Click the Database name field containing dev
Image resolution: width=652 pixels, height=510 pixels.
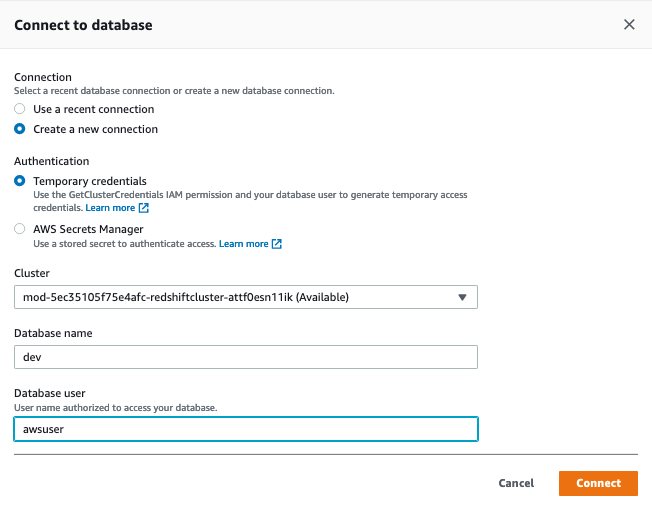(246, 357)
